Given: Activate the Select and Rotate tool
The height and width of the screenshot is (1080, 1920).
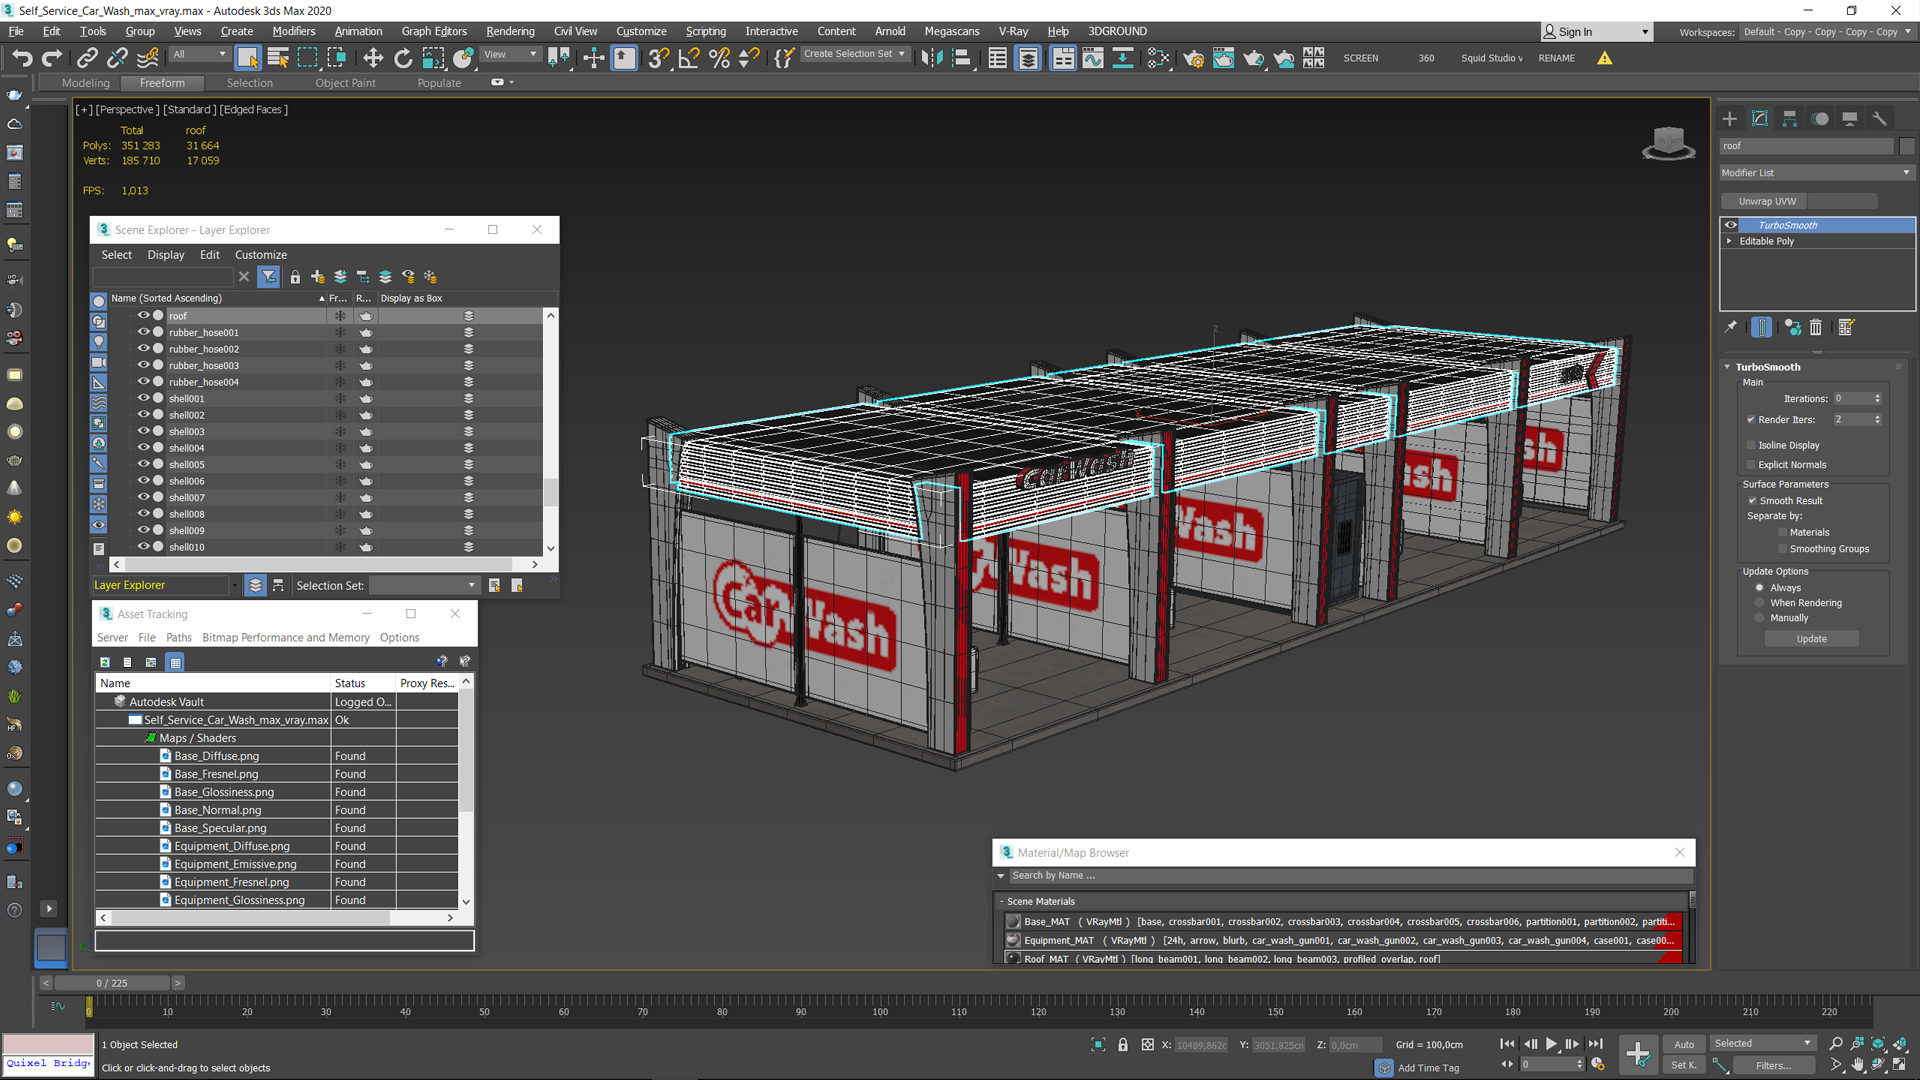Looking at the screenshot, I should click(x=403, y=58).
